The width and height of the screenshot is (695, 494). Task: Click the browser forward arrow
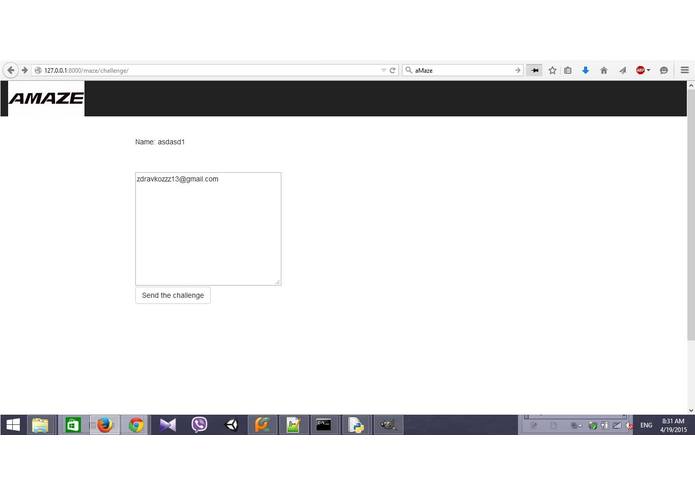(24, 70)
